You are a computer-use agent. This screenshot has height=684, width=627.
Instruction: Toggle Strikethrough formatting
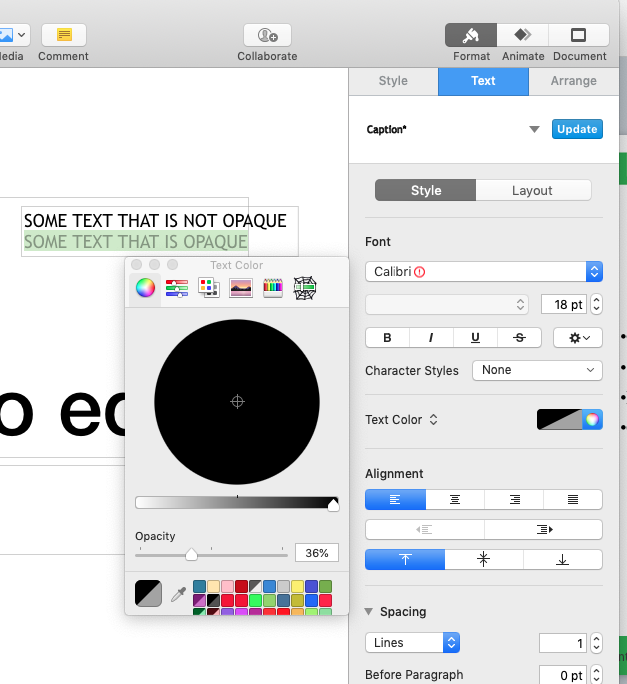point(519,338)
